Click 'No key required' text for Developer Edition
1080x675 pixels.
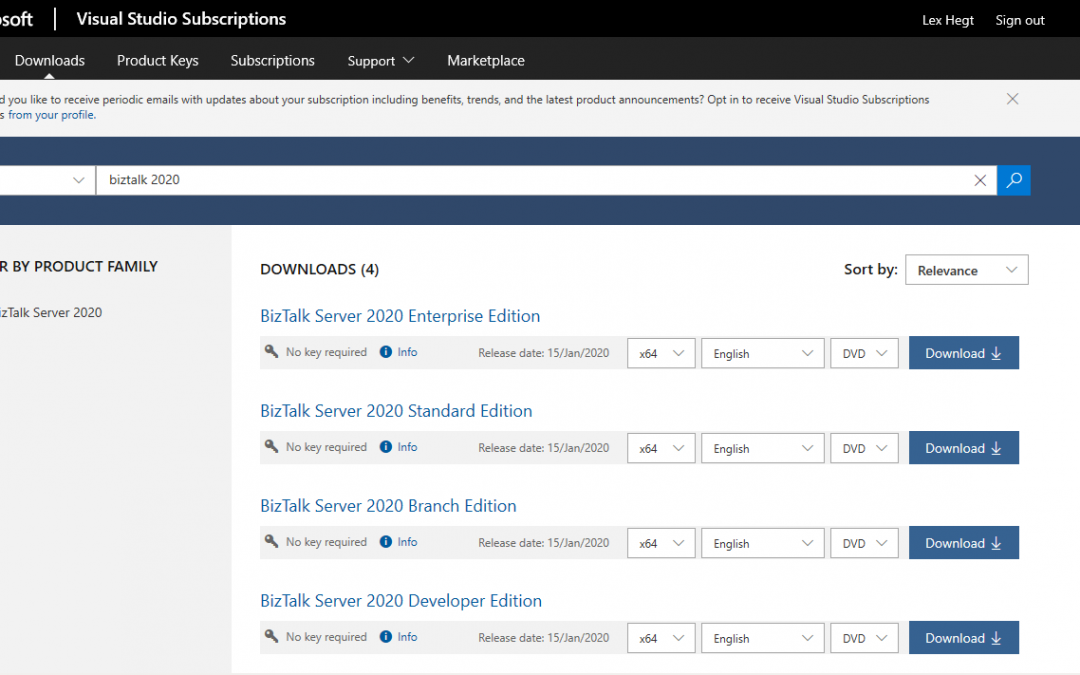pos(326,637)
